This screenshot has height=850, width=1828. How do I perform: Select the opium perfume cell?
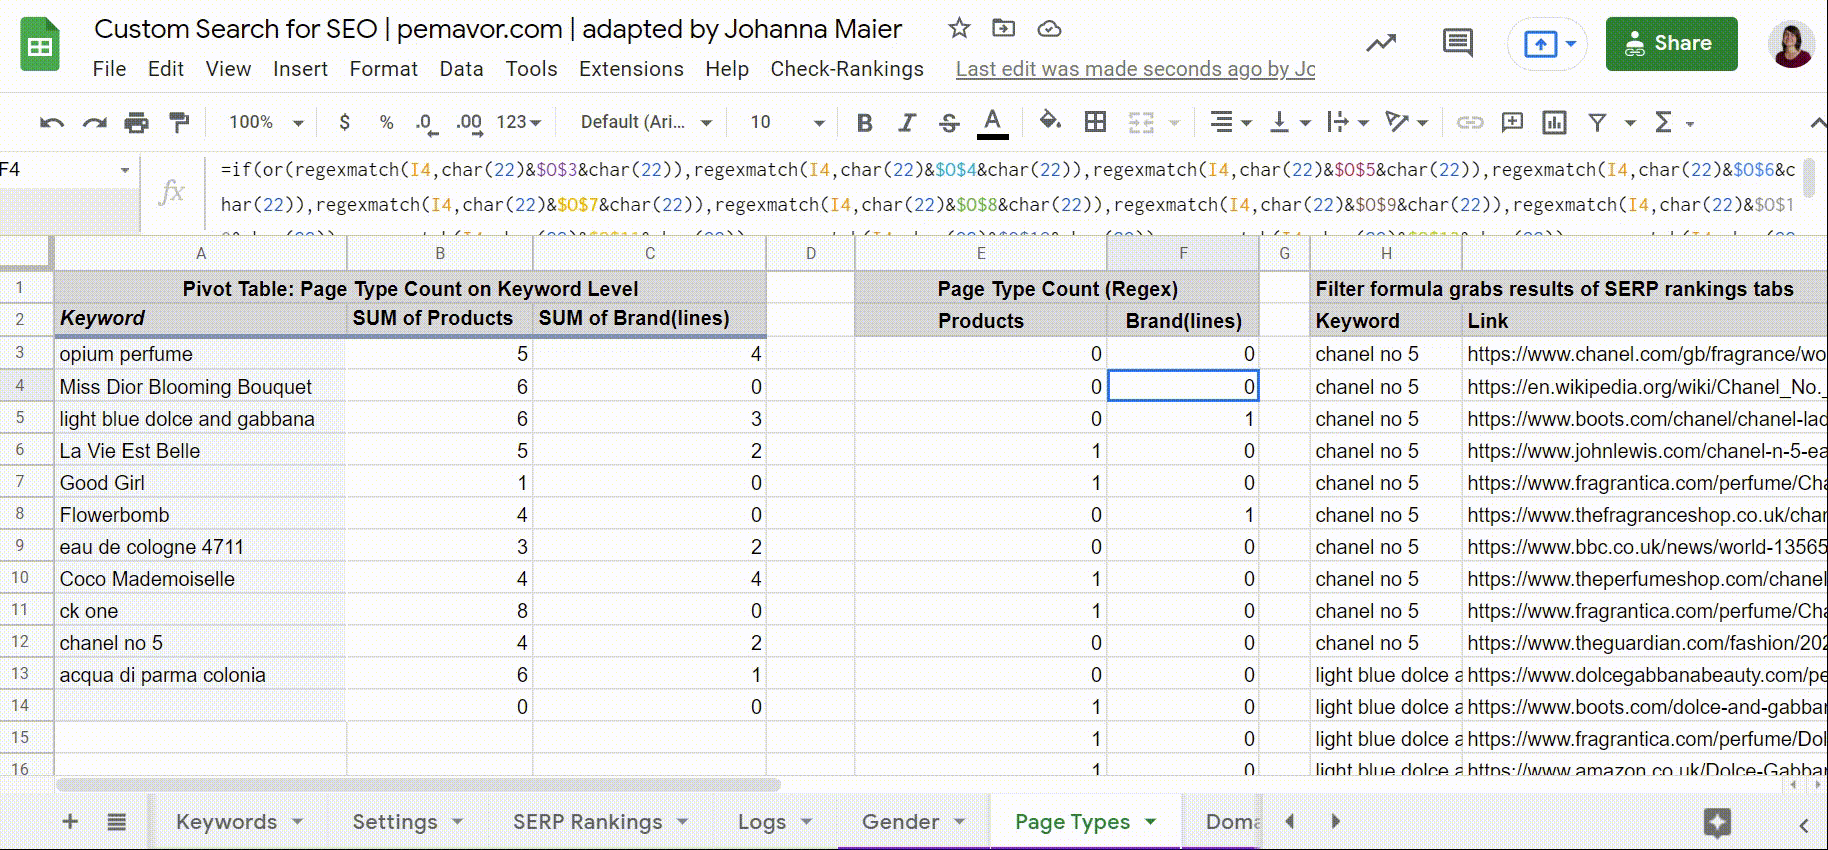pos(200,354)
